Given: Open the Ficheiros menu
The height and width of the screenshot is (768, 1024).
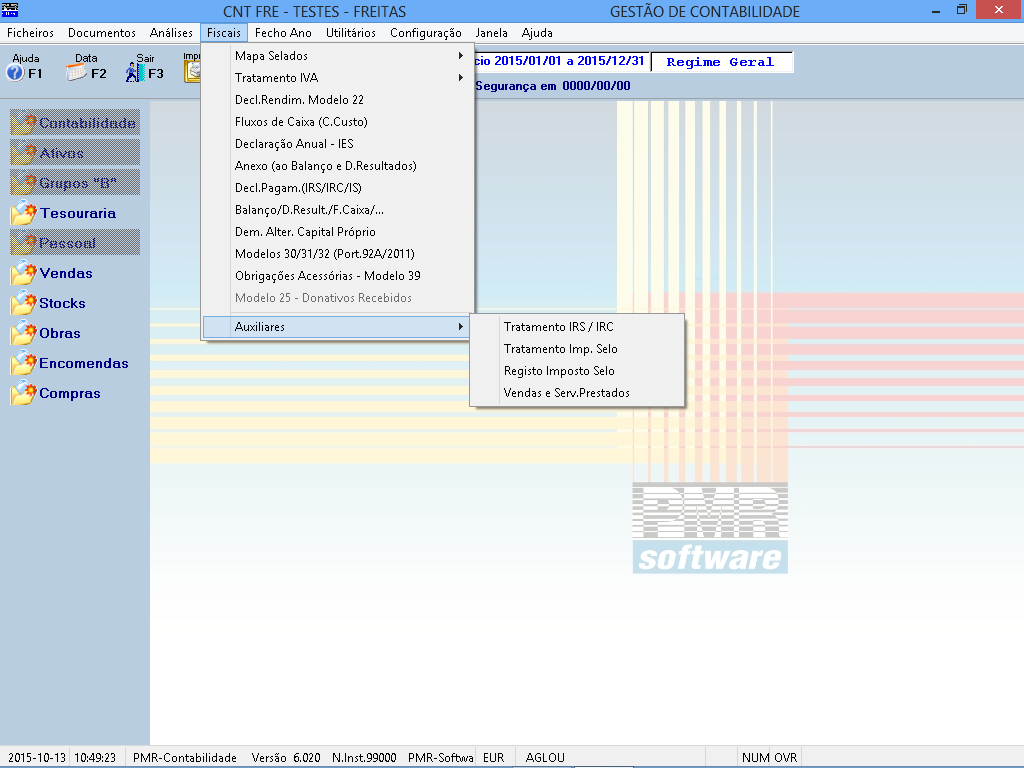Looking at the screenshot, I should (x=30, y=33).
